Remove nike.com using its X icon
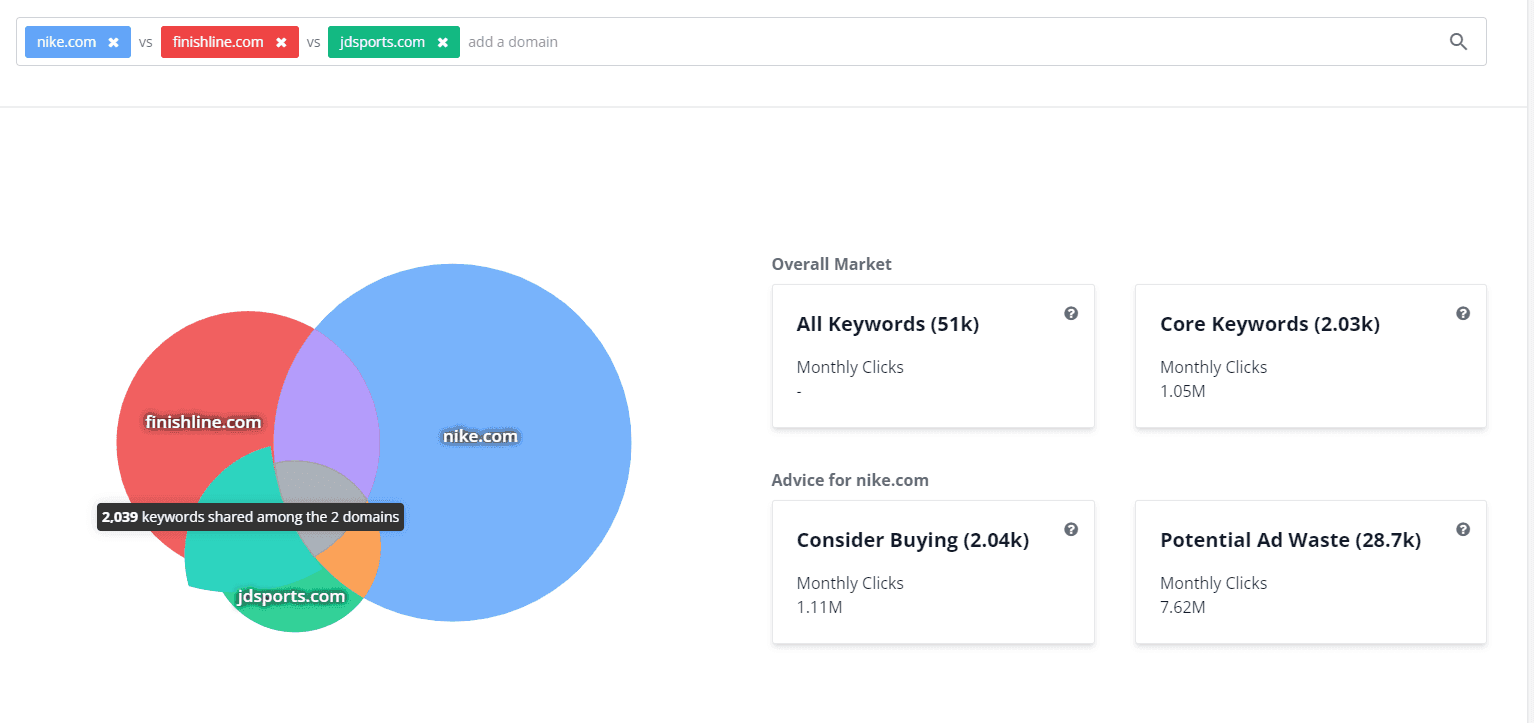Viewport: 1534px width, 723px height. tap(113, 42)
